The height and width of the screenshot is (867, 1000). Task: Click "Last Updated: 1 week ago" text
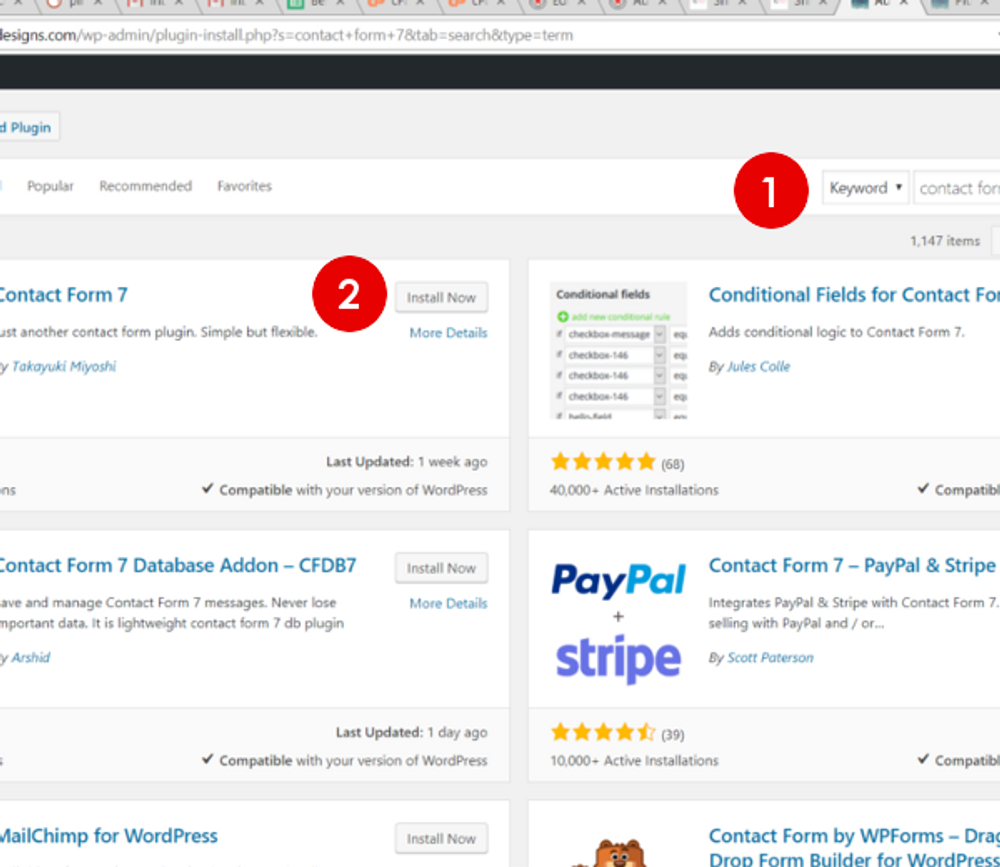click(x=407, y=461)
